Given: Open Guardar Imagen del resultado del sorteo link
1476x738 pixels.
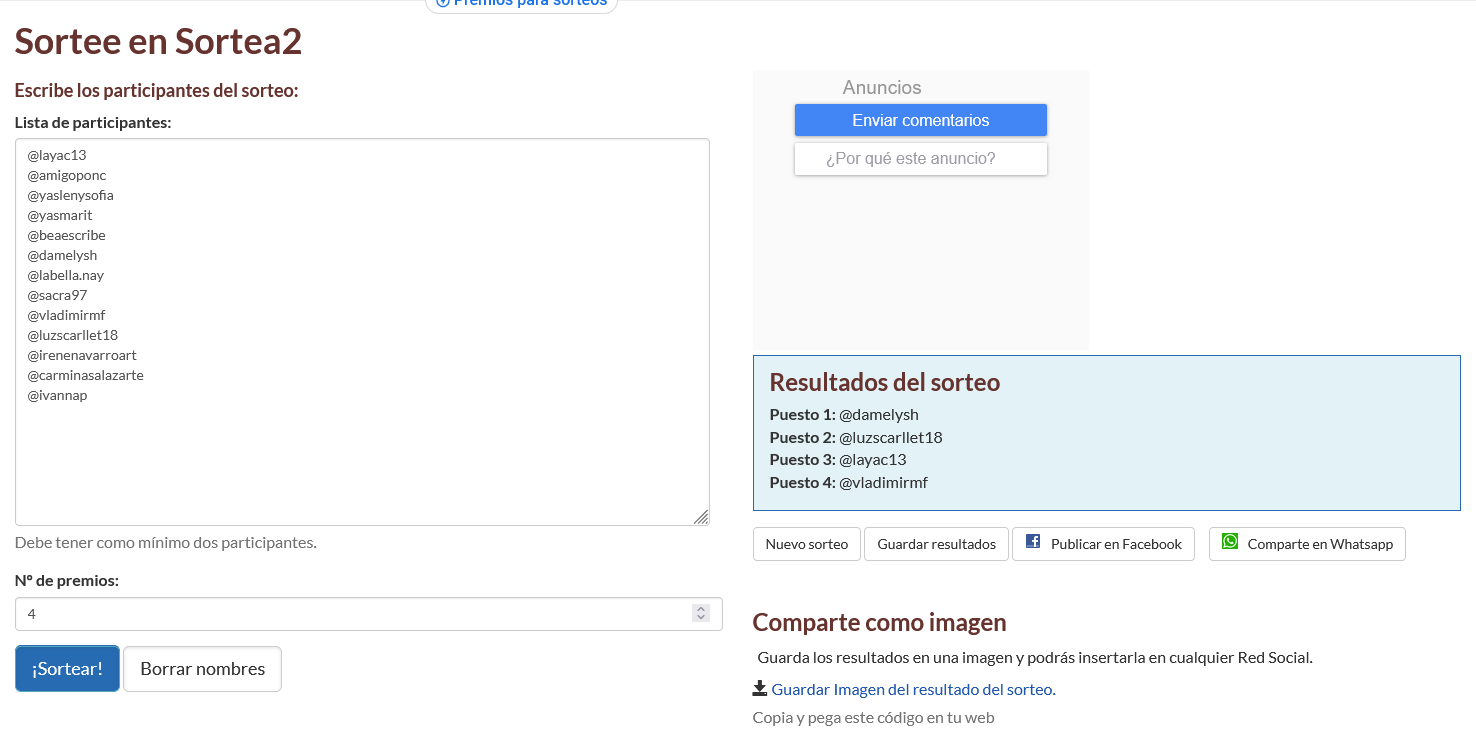Looking at the screenshot, I should click(x=913, y=689).
